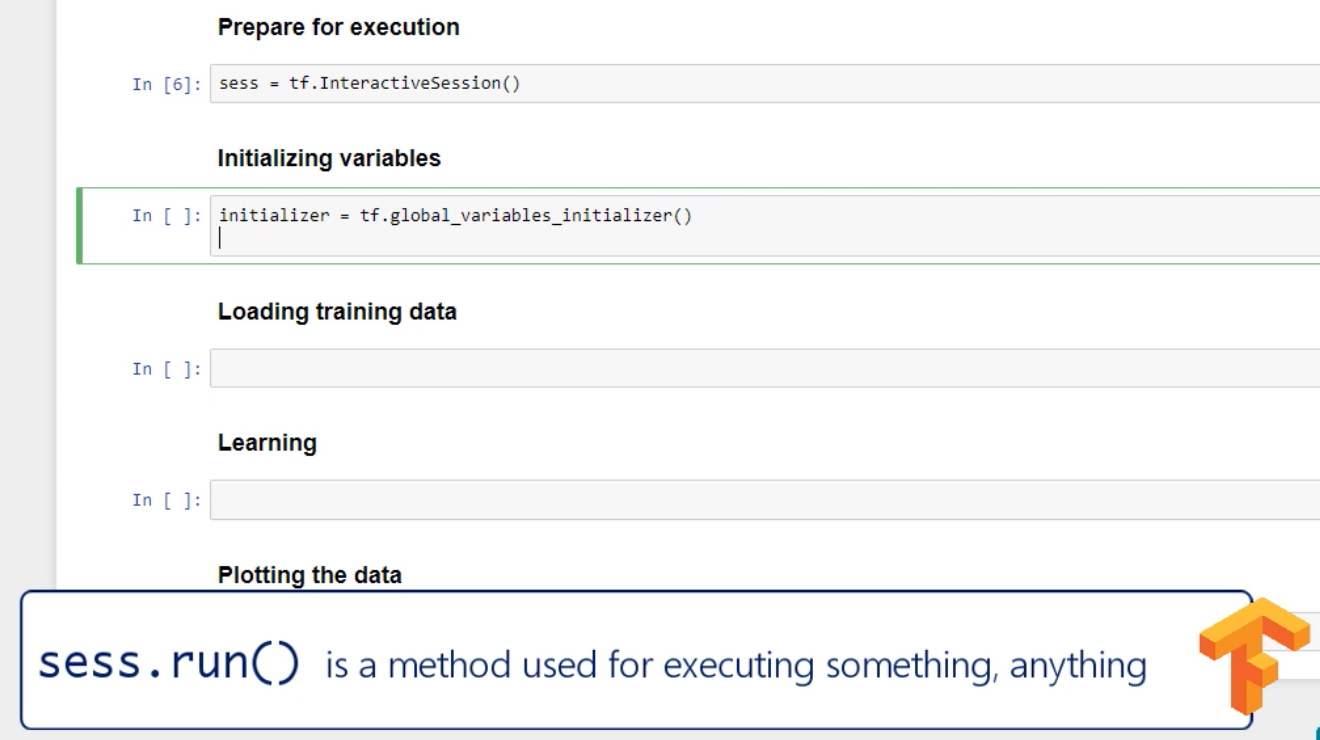This screenshot has width=1320, height=740.
Task: Click the 'Plotting the data' heading
Action: (309, 575)
